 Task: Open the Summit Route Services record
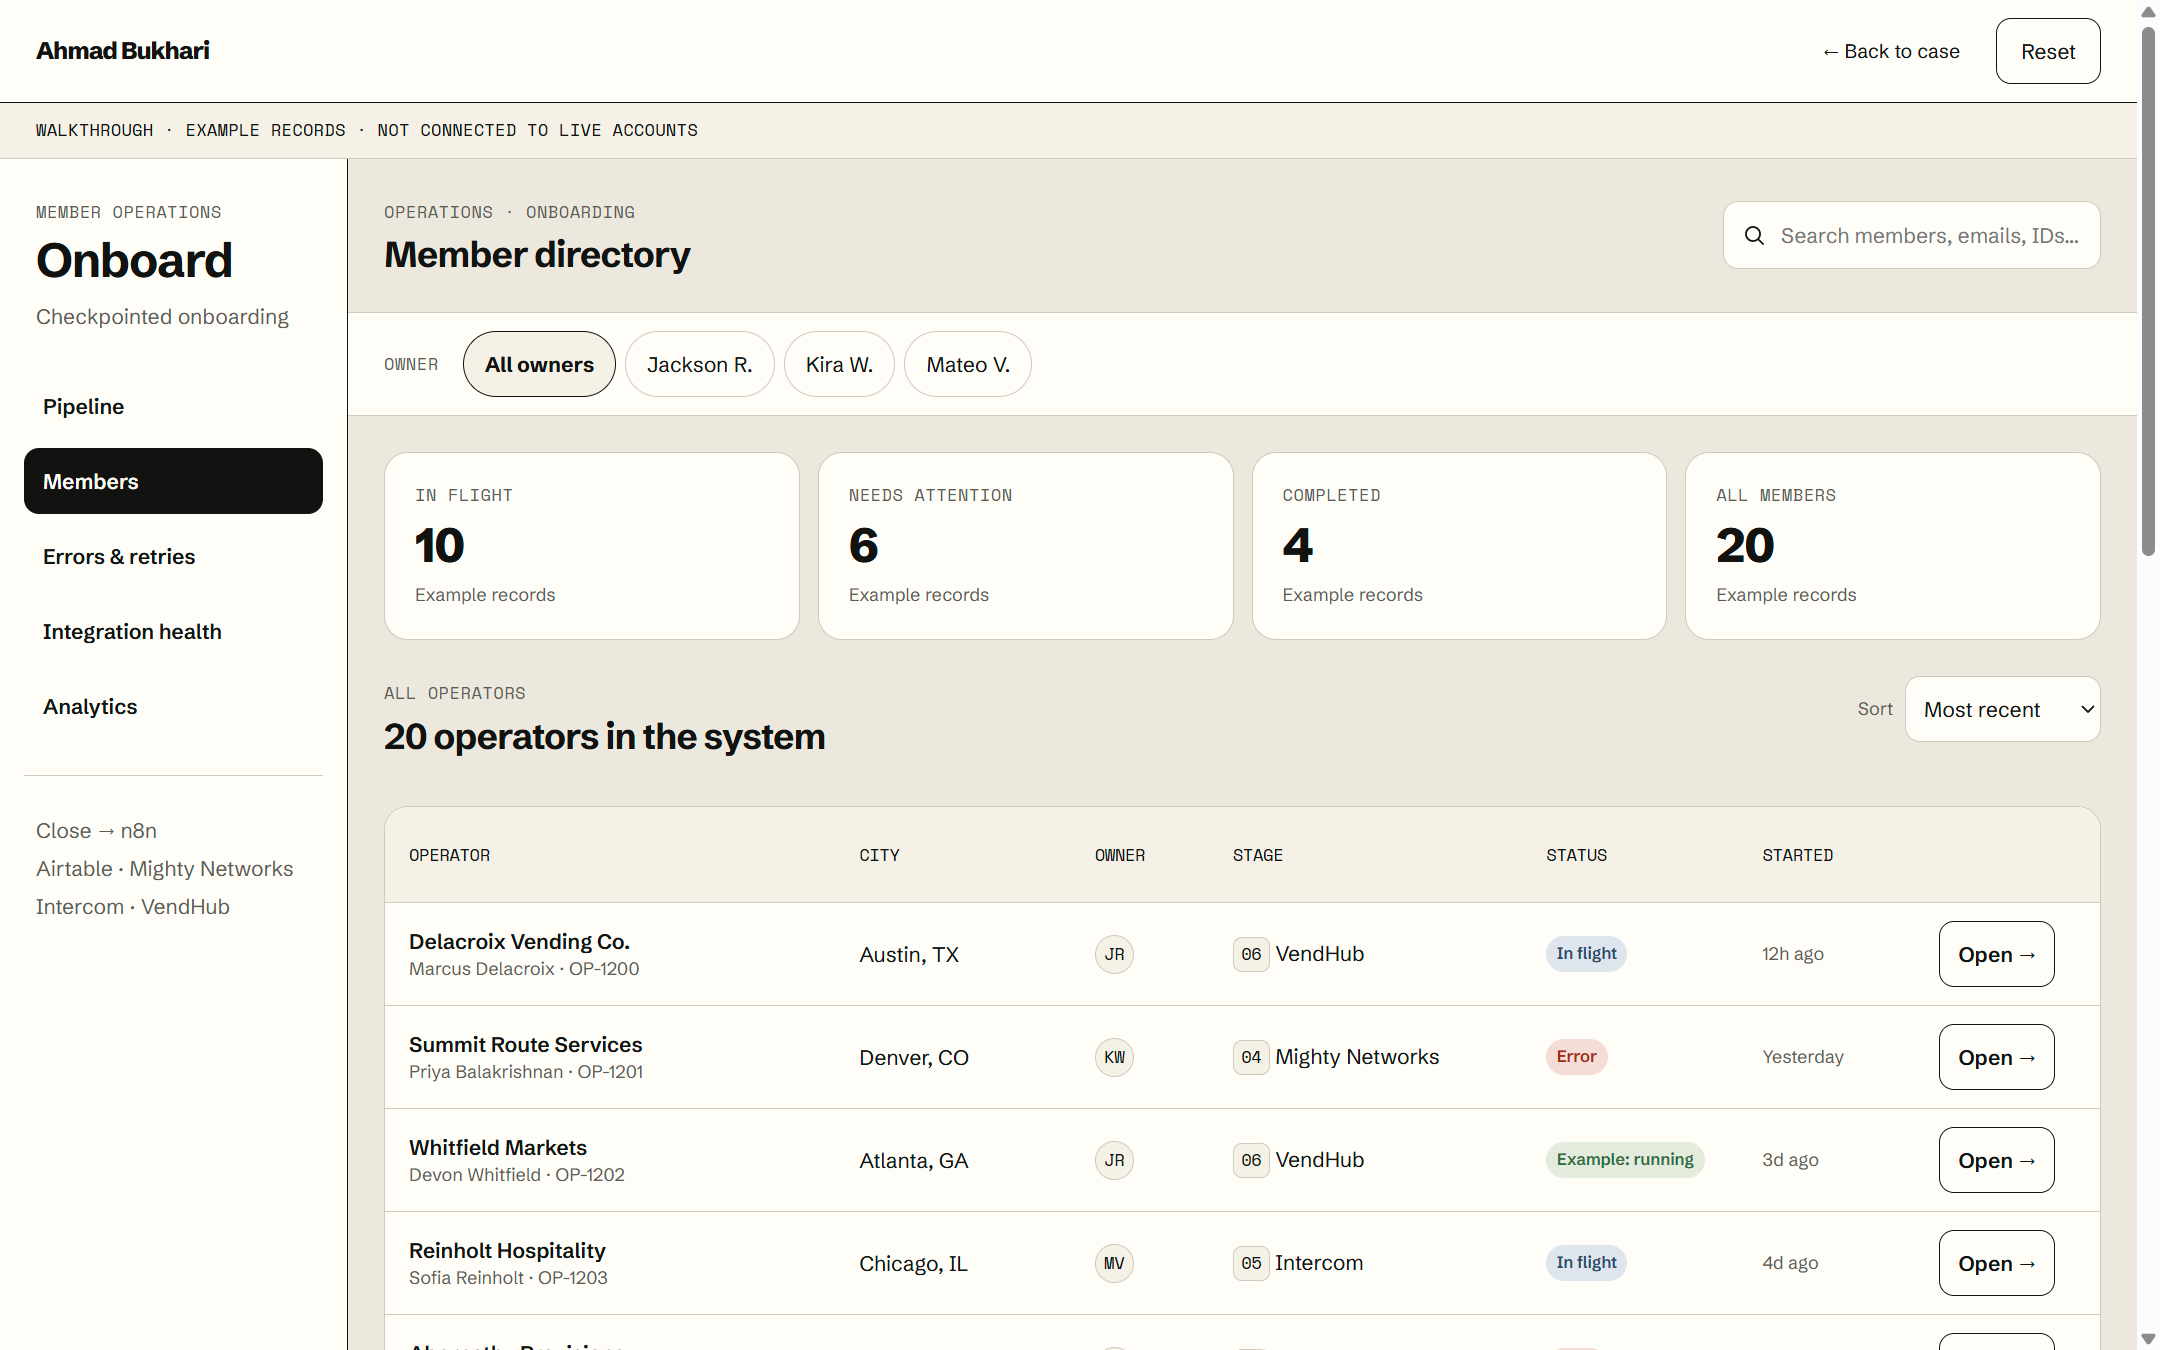[1996, 1057]
